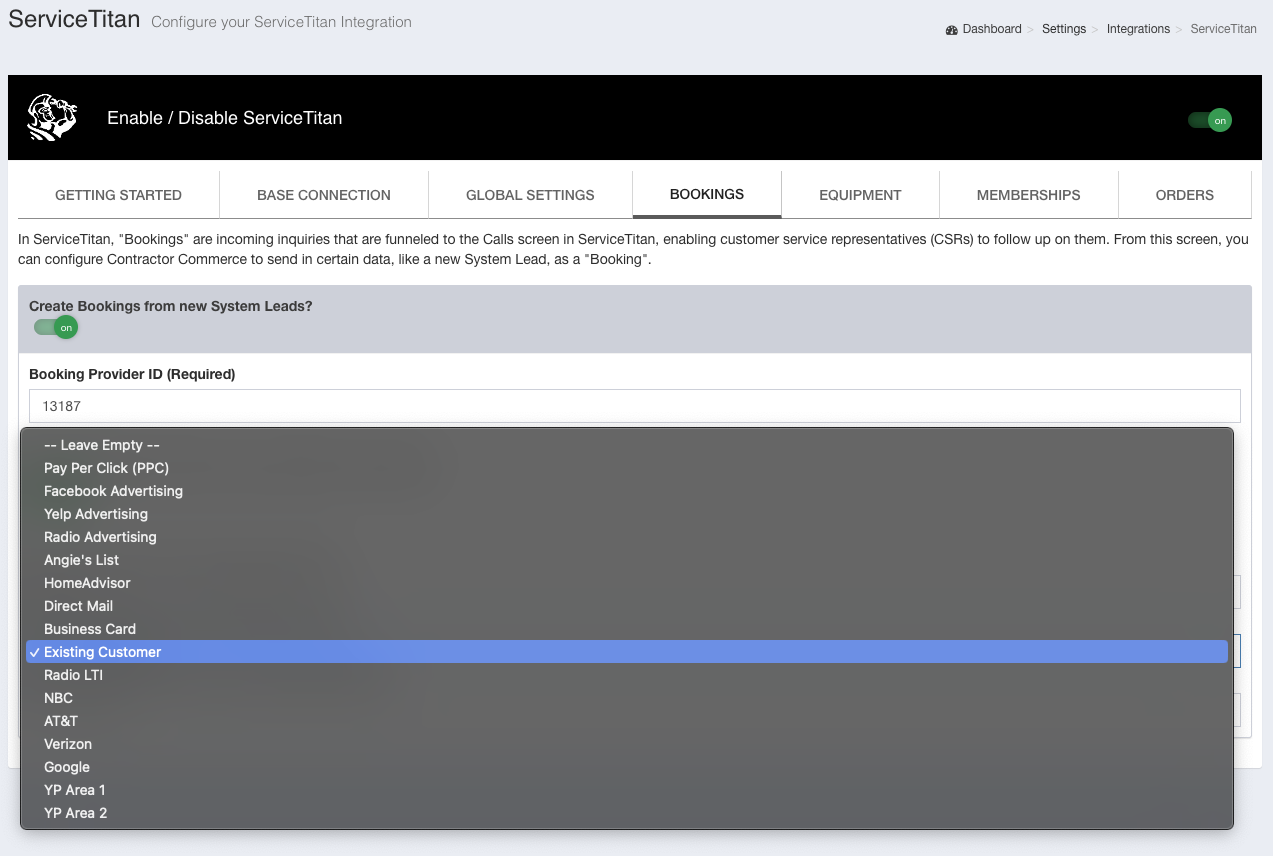This screenshot has width=1273, height=856.
Task: Choose '-- Leave Empty --' from dropdown list
Action: 627,445
